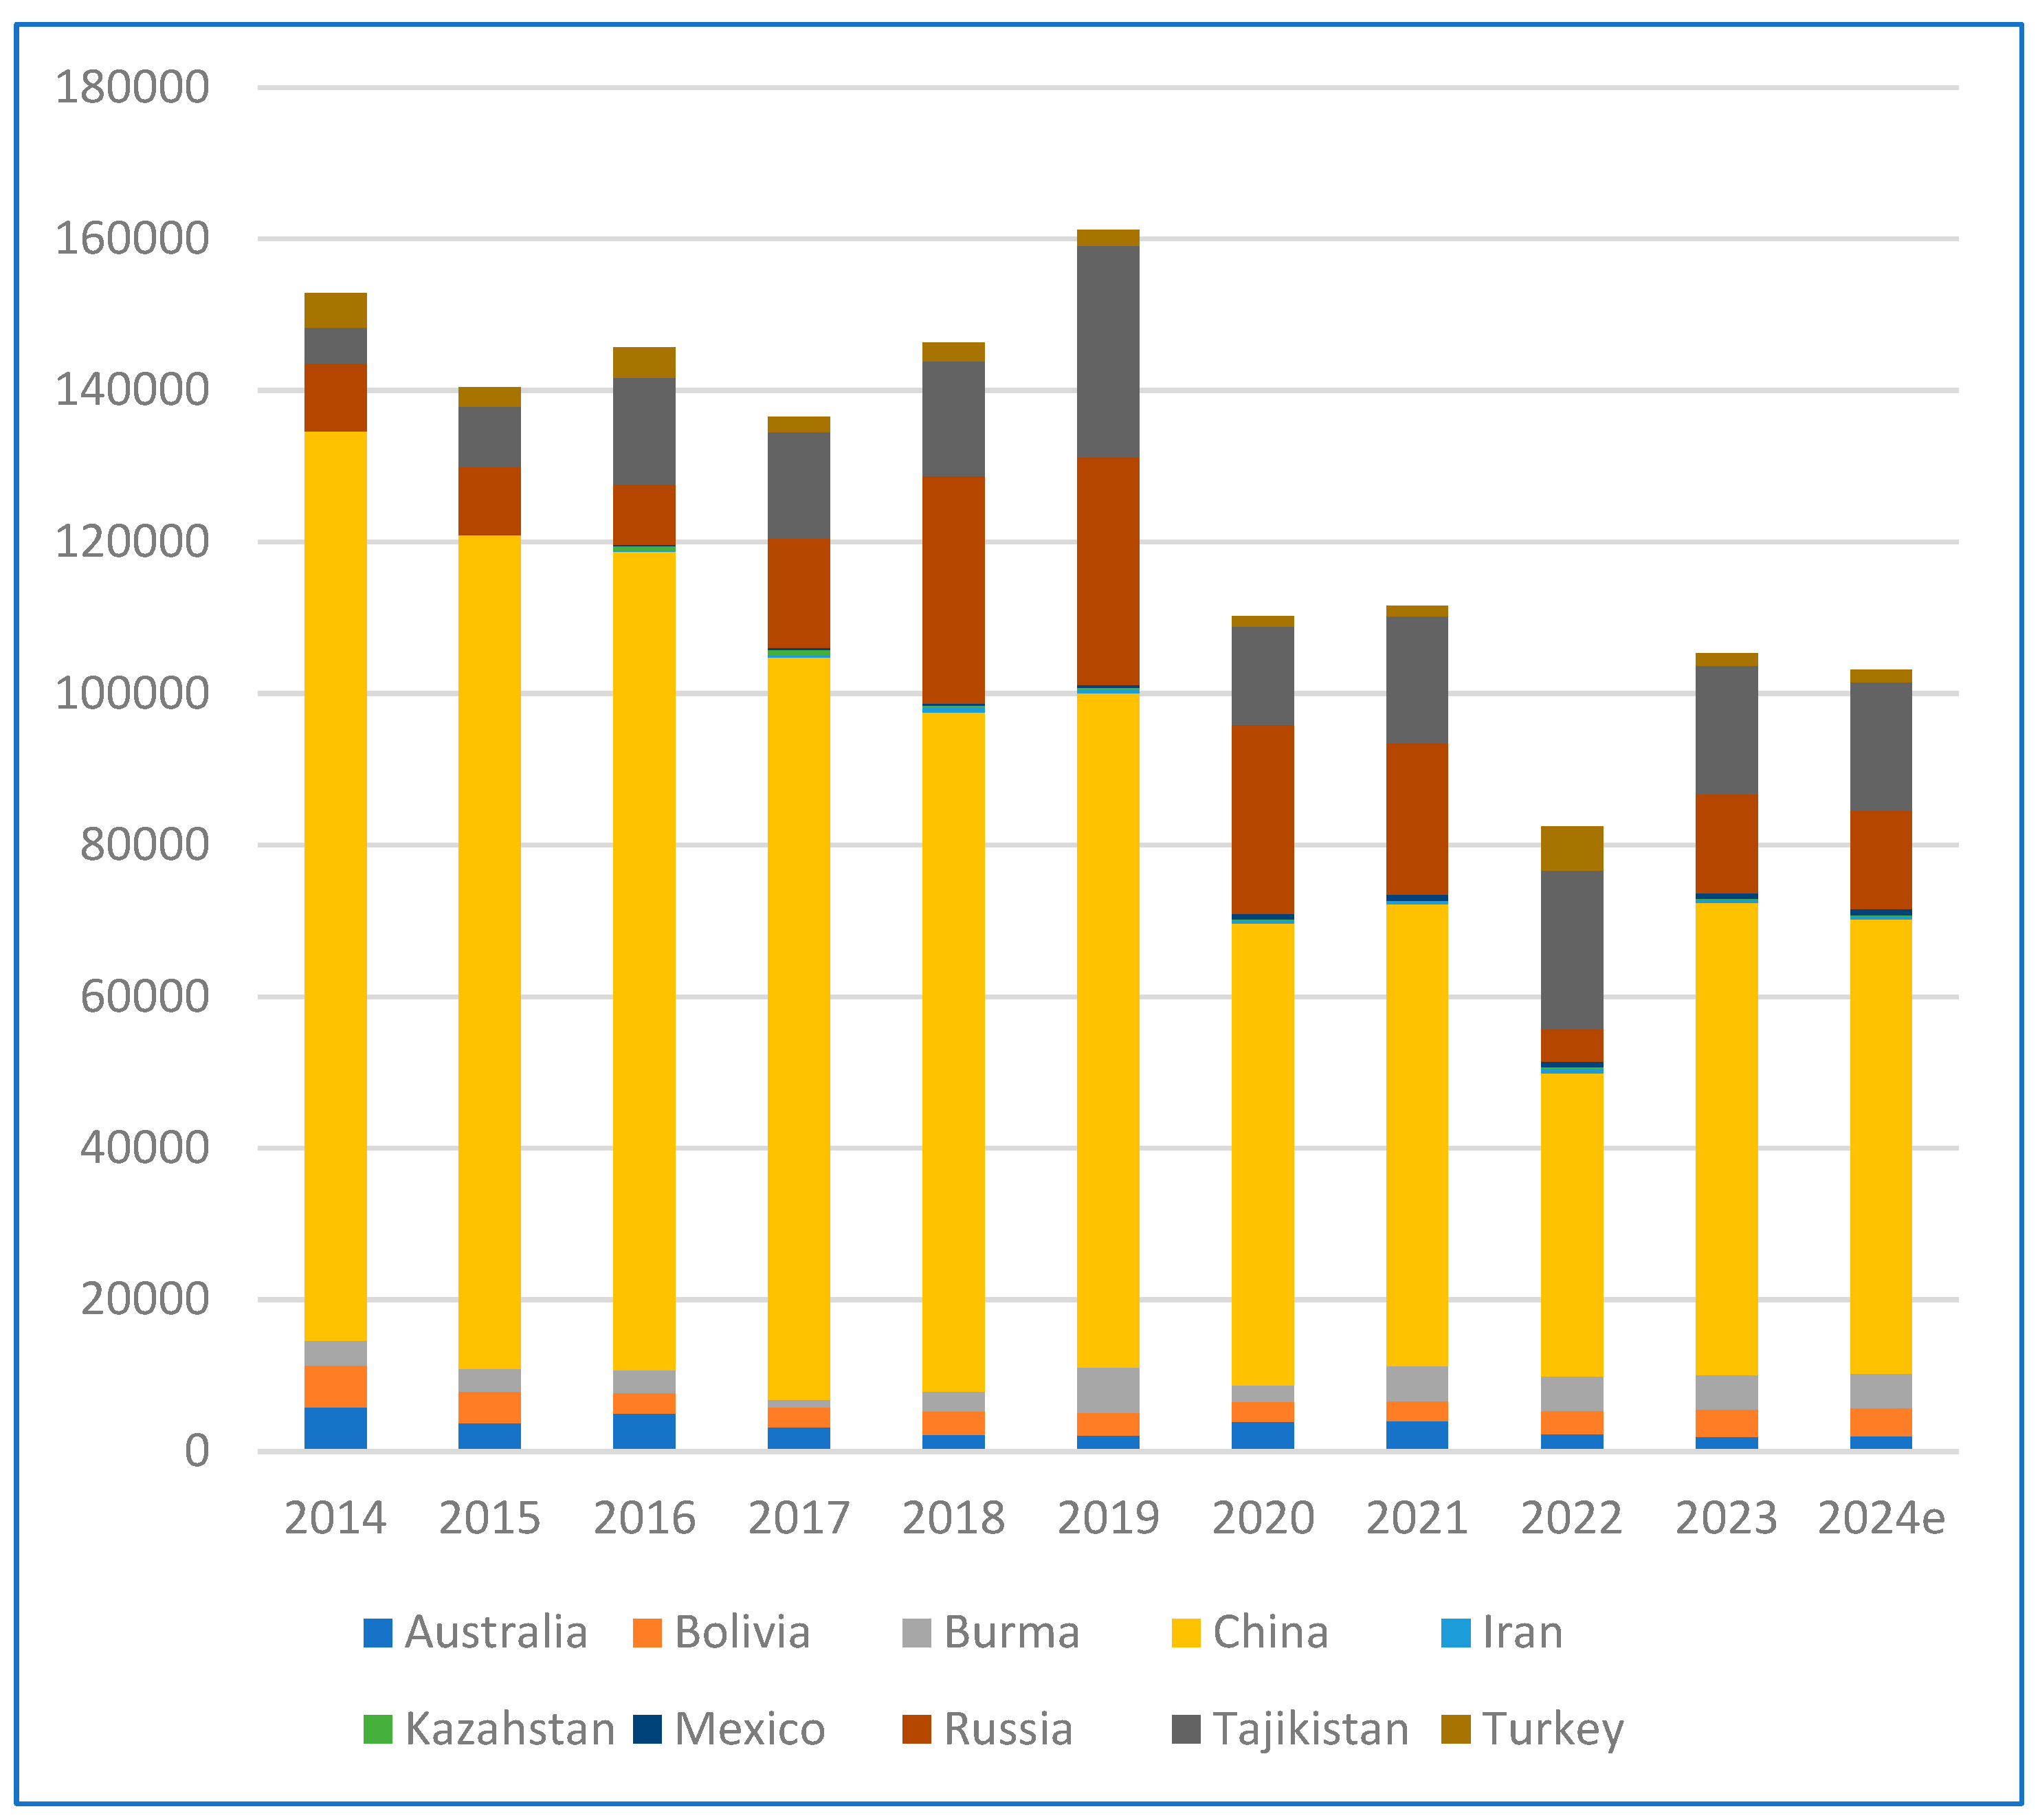Viewport: 2040px width, 1820px height.
Task: Click the Burma legend color swatch
Action: pyautogui.click(x=916, y=1633)
